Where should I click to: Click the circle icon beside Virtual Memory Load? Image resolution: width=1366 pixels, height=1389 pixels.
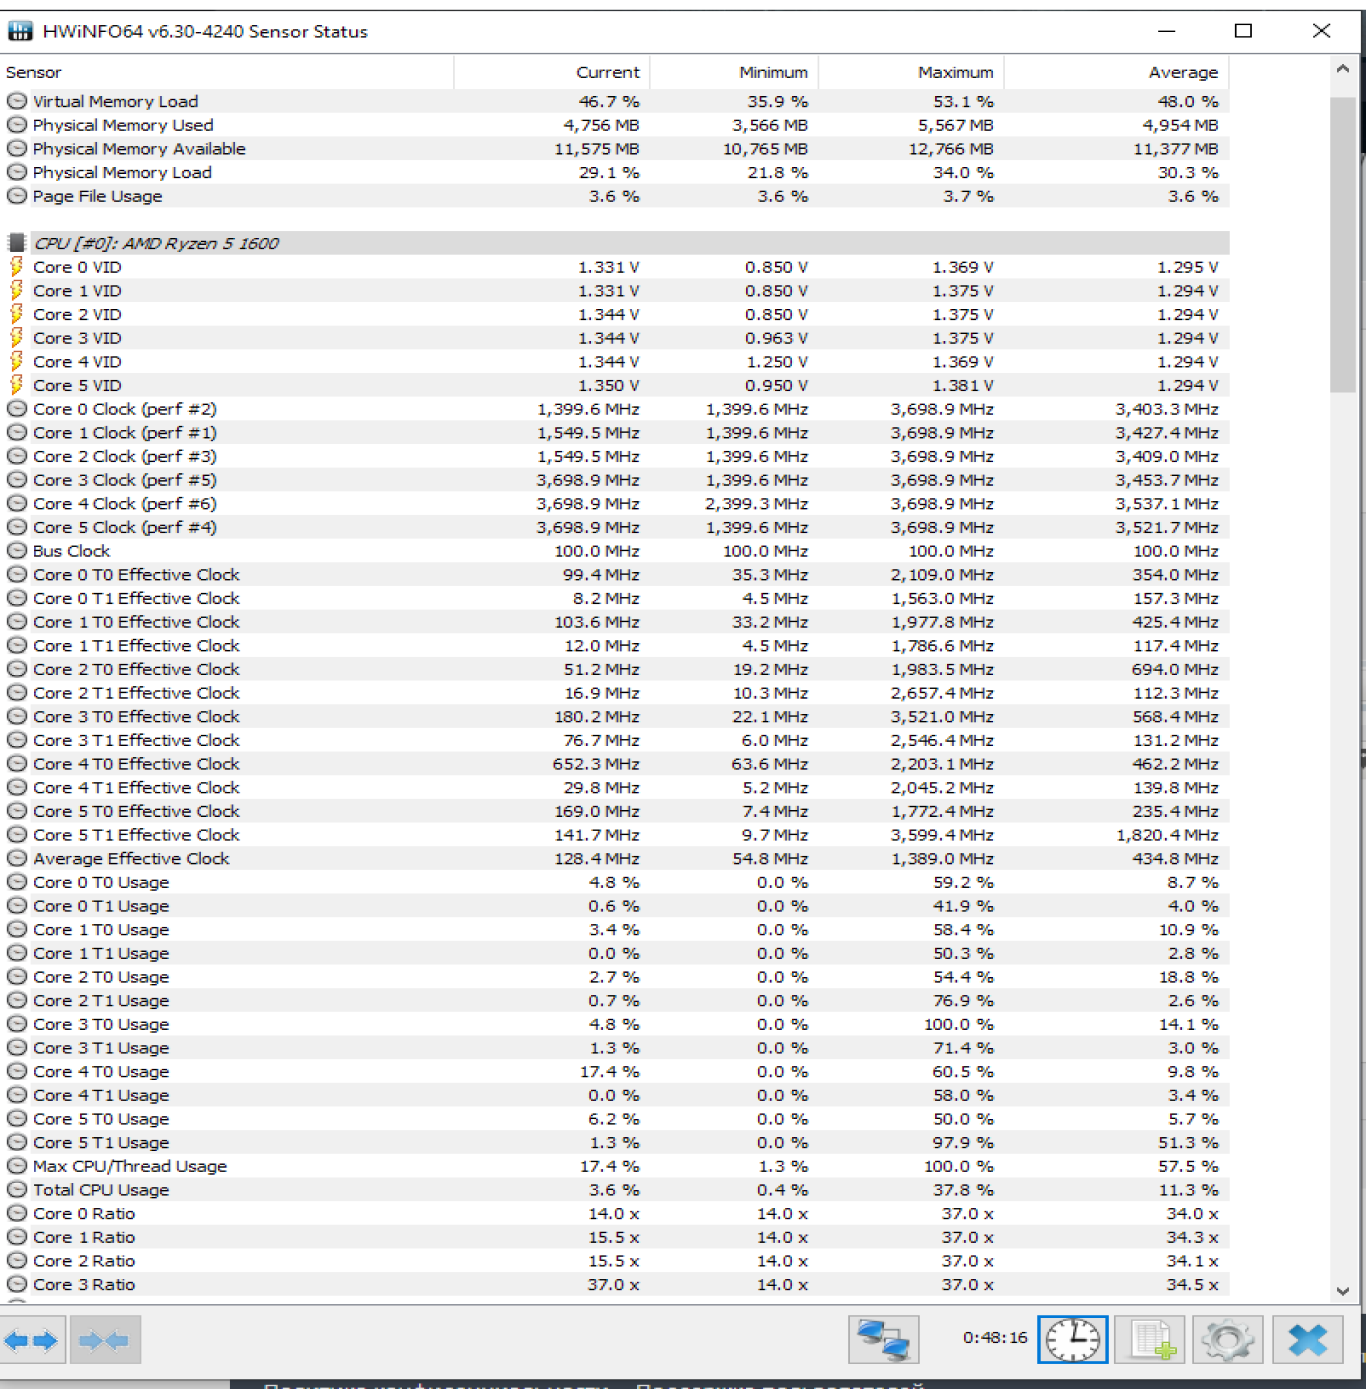coord(17,101)
